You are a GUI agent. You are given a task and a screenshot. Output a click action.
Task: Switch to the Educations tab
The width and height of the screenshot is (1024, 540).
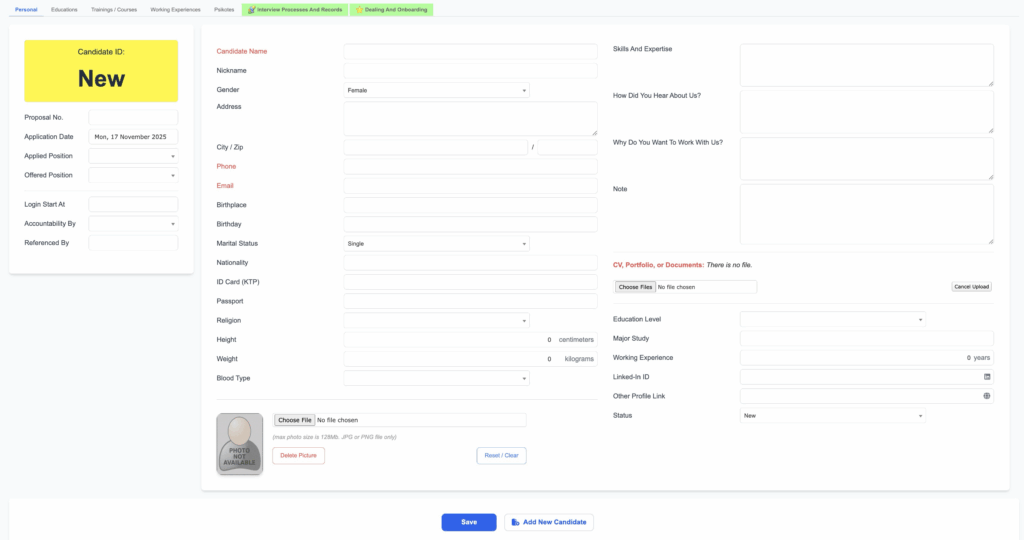64,9
